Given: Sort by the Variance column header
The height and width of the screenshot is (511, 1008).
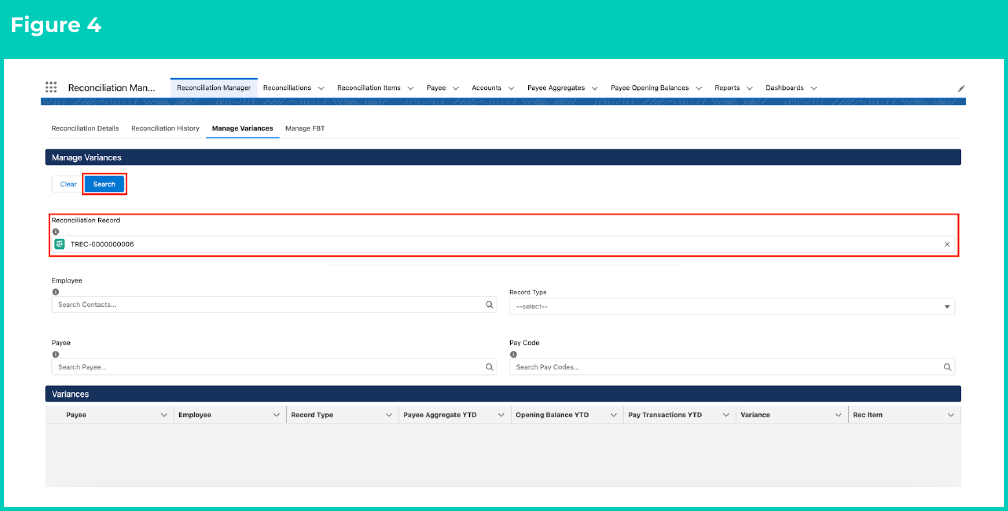Looking at the screenshot, I should point(755,415).
